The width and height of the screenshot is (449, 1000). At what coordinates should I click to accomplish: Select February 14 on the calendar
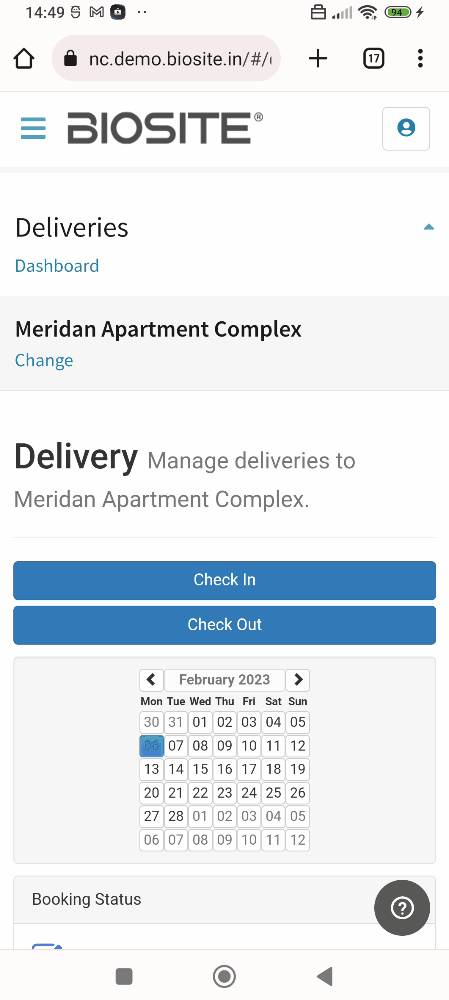(x=176, y=769)
